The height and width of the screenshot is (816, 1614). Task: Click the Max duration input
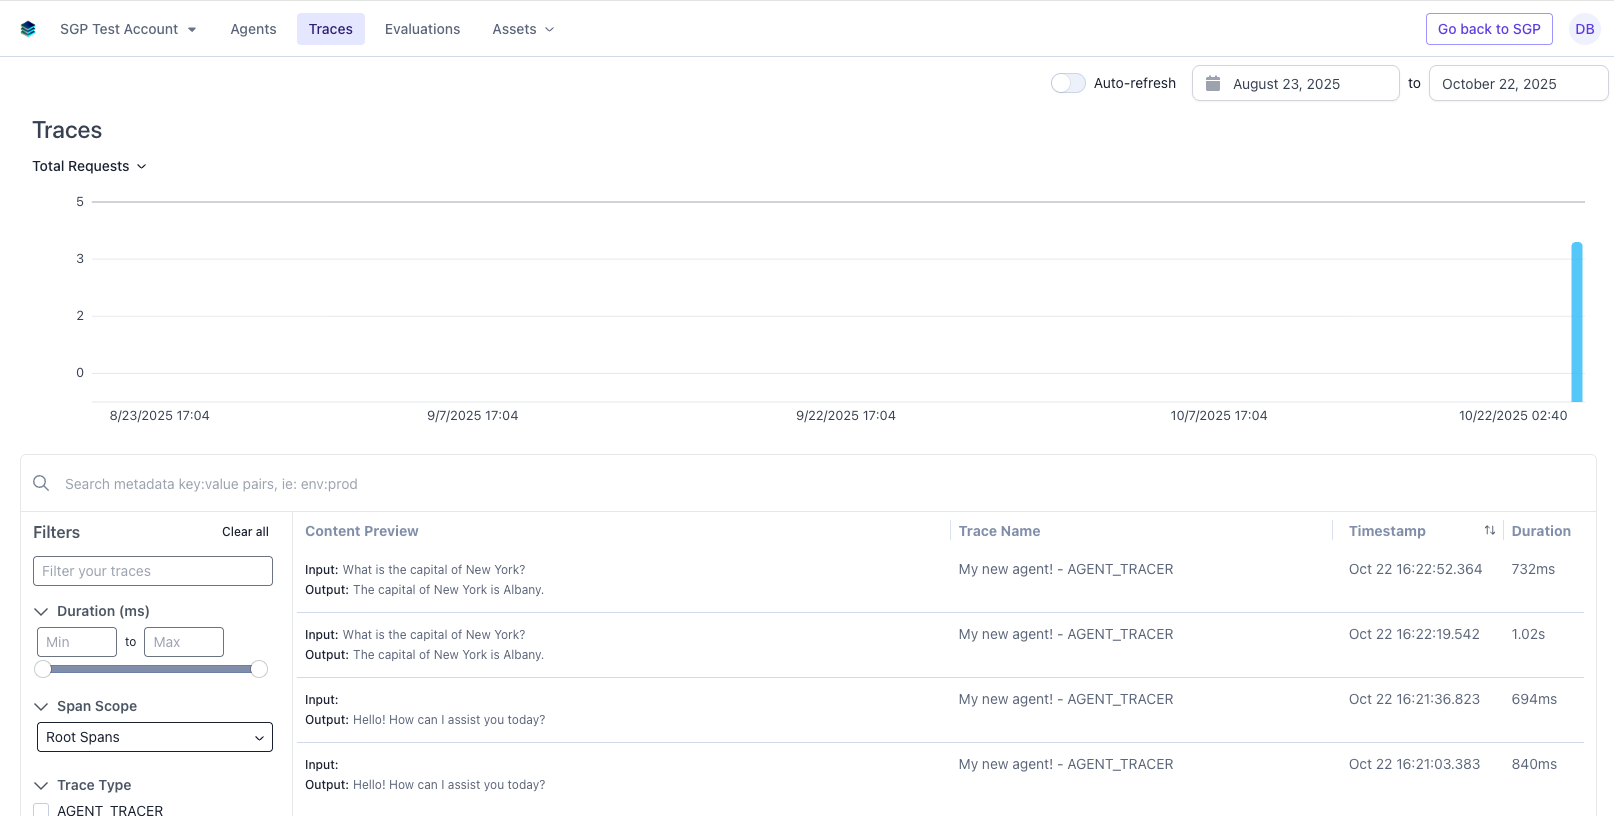tap(184, 642)
